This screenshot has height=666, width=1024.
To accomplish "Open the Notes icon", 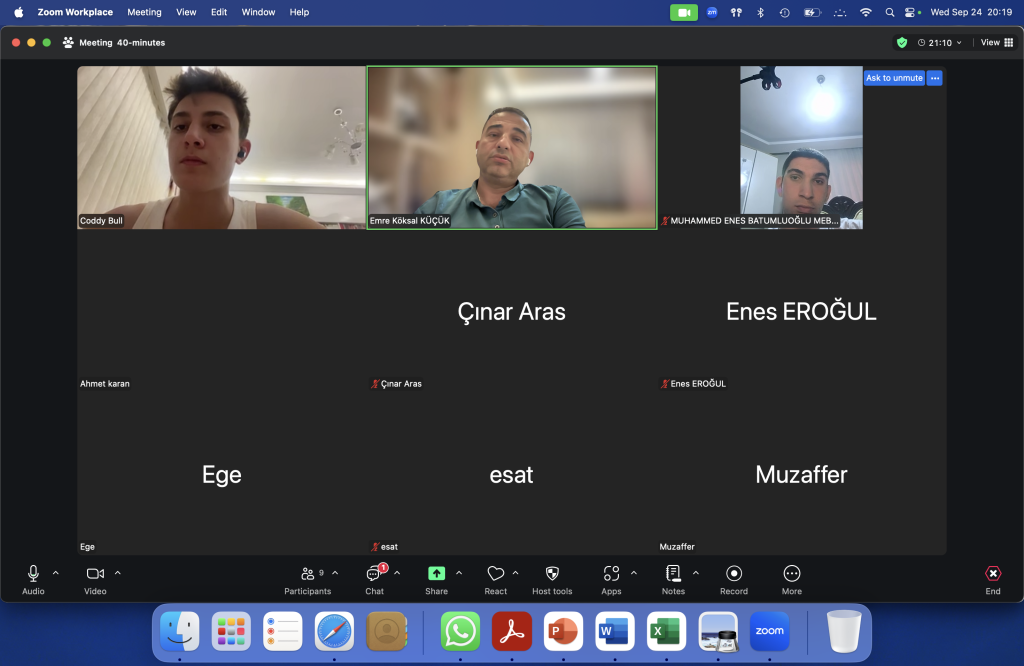I will [x=673, y=574].
